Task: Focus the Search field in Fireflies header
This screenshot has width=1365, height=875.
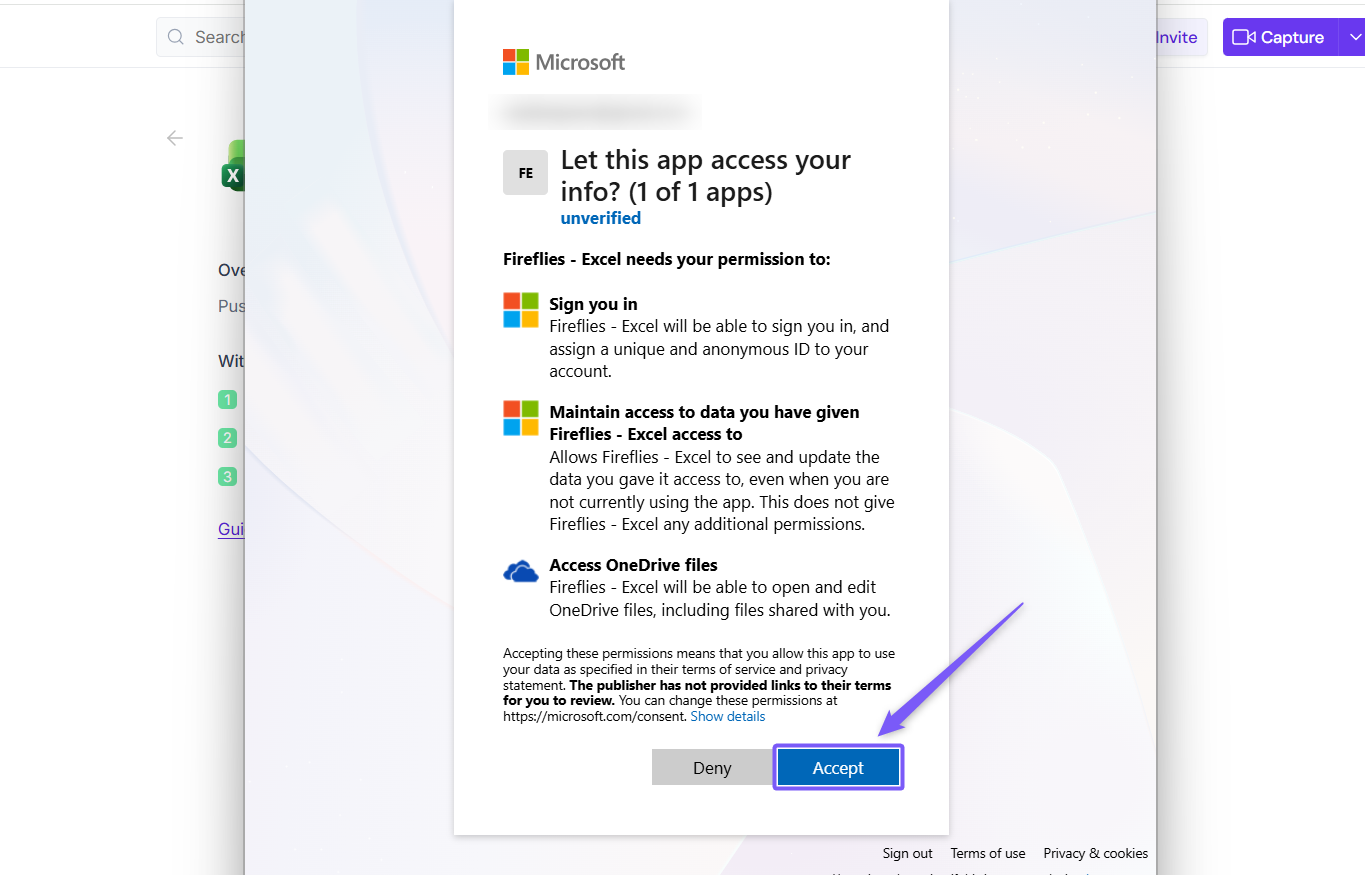Action: tap(201, 37)
